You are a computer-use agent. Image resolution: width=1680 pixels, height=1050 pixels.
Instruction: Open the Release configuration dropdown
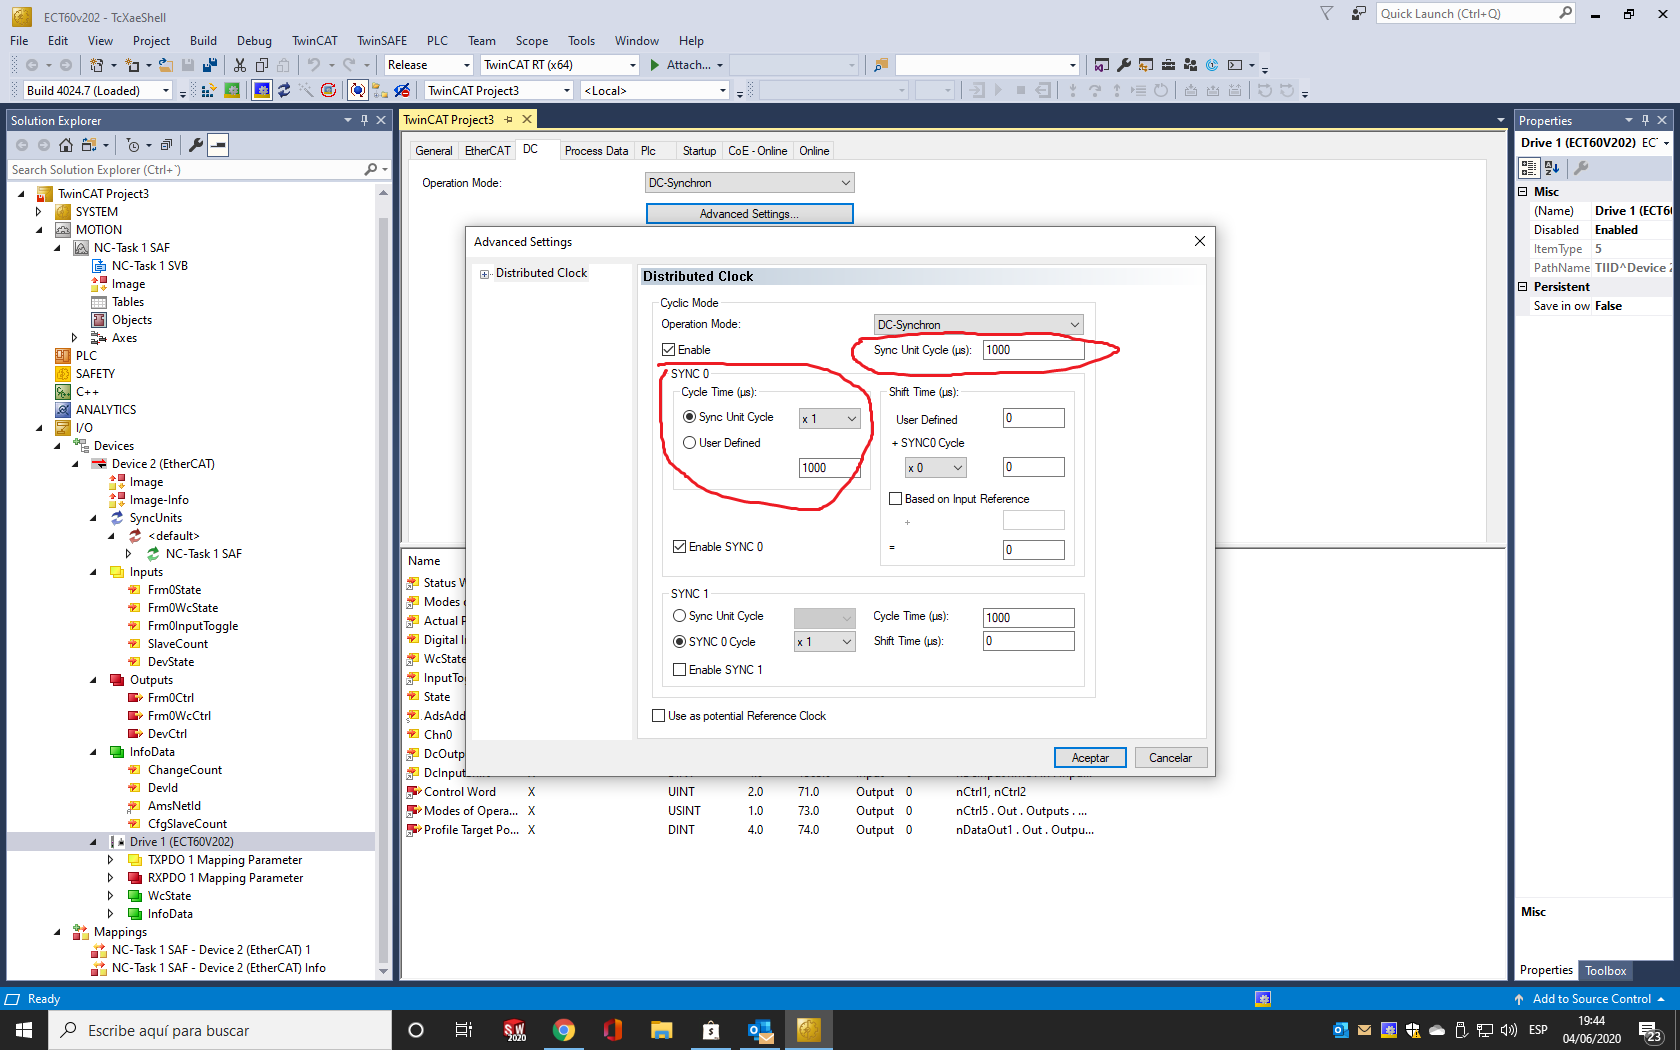428,65
